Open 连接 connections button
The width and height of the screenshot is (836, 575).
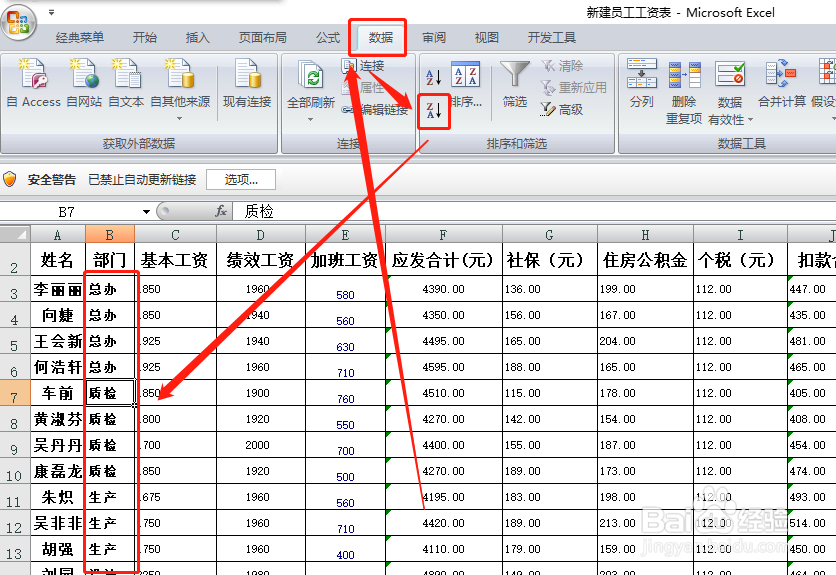tap(363, 66)
